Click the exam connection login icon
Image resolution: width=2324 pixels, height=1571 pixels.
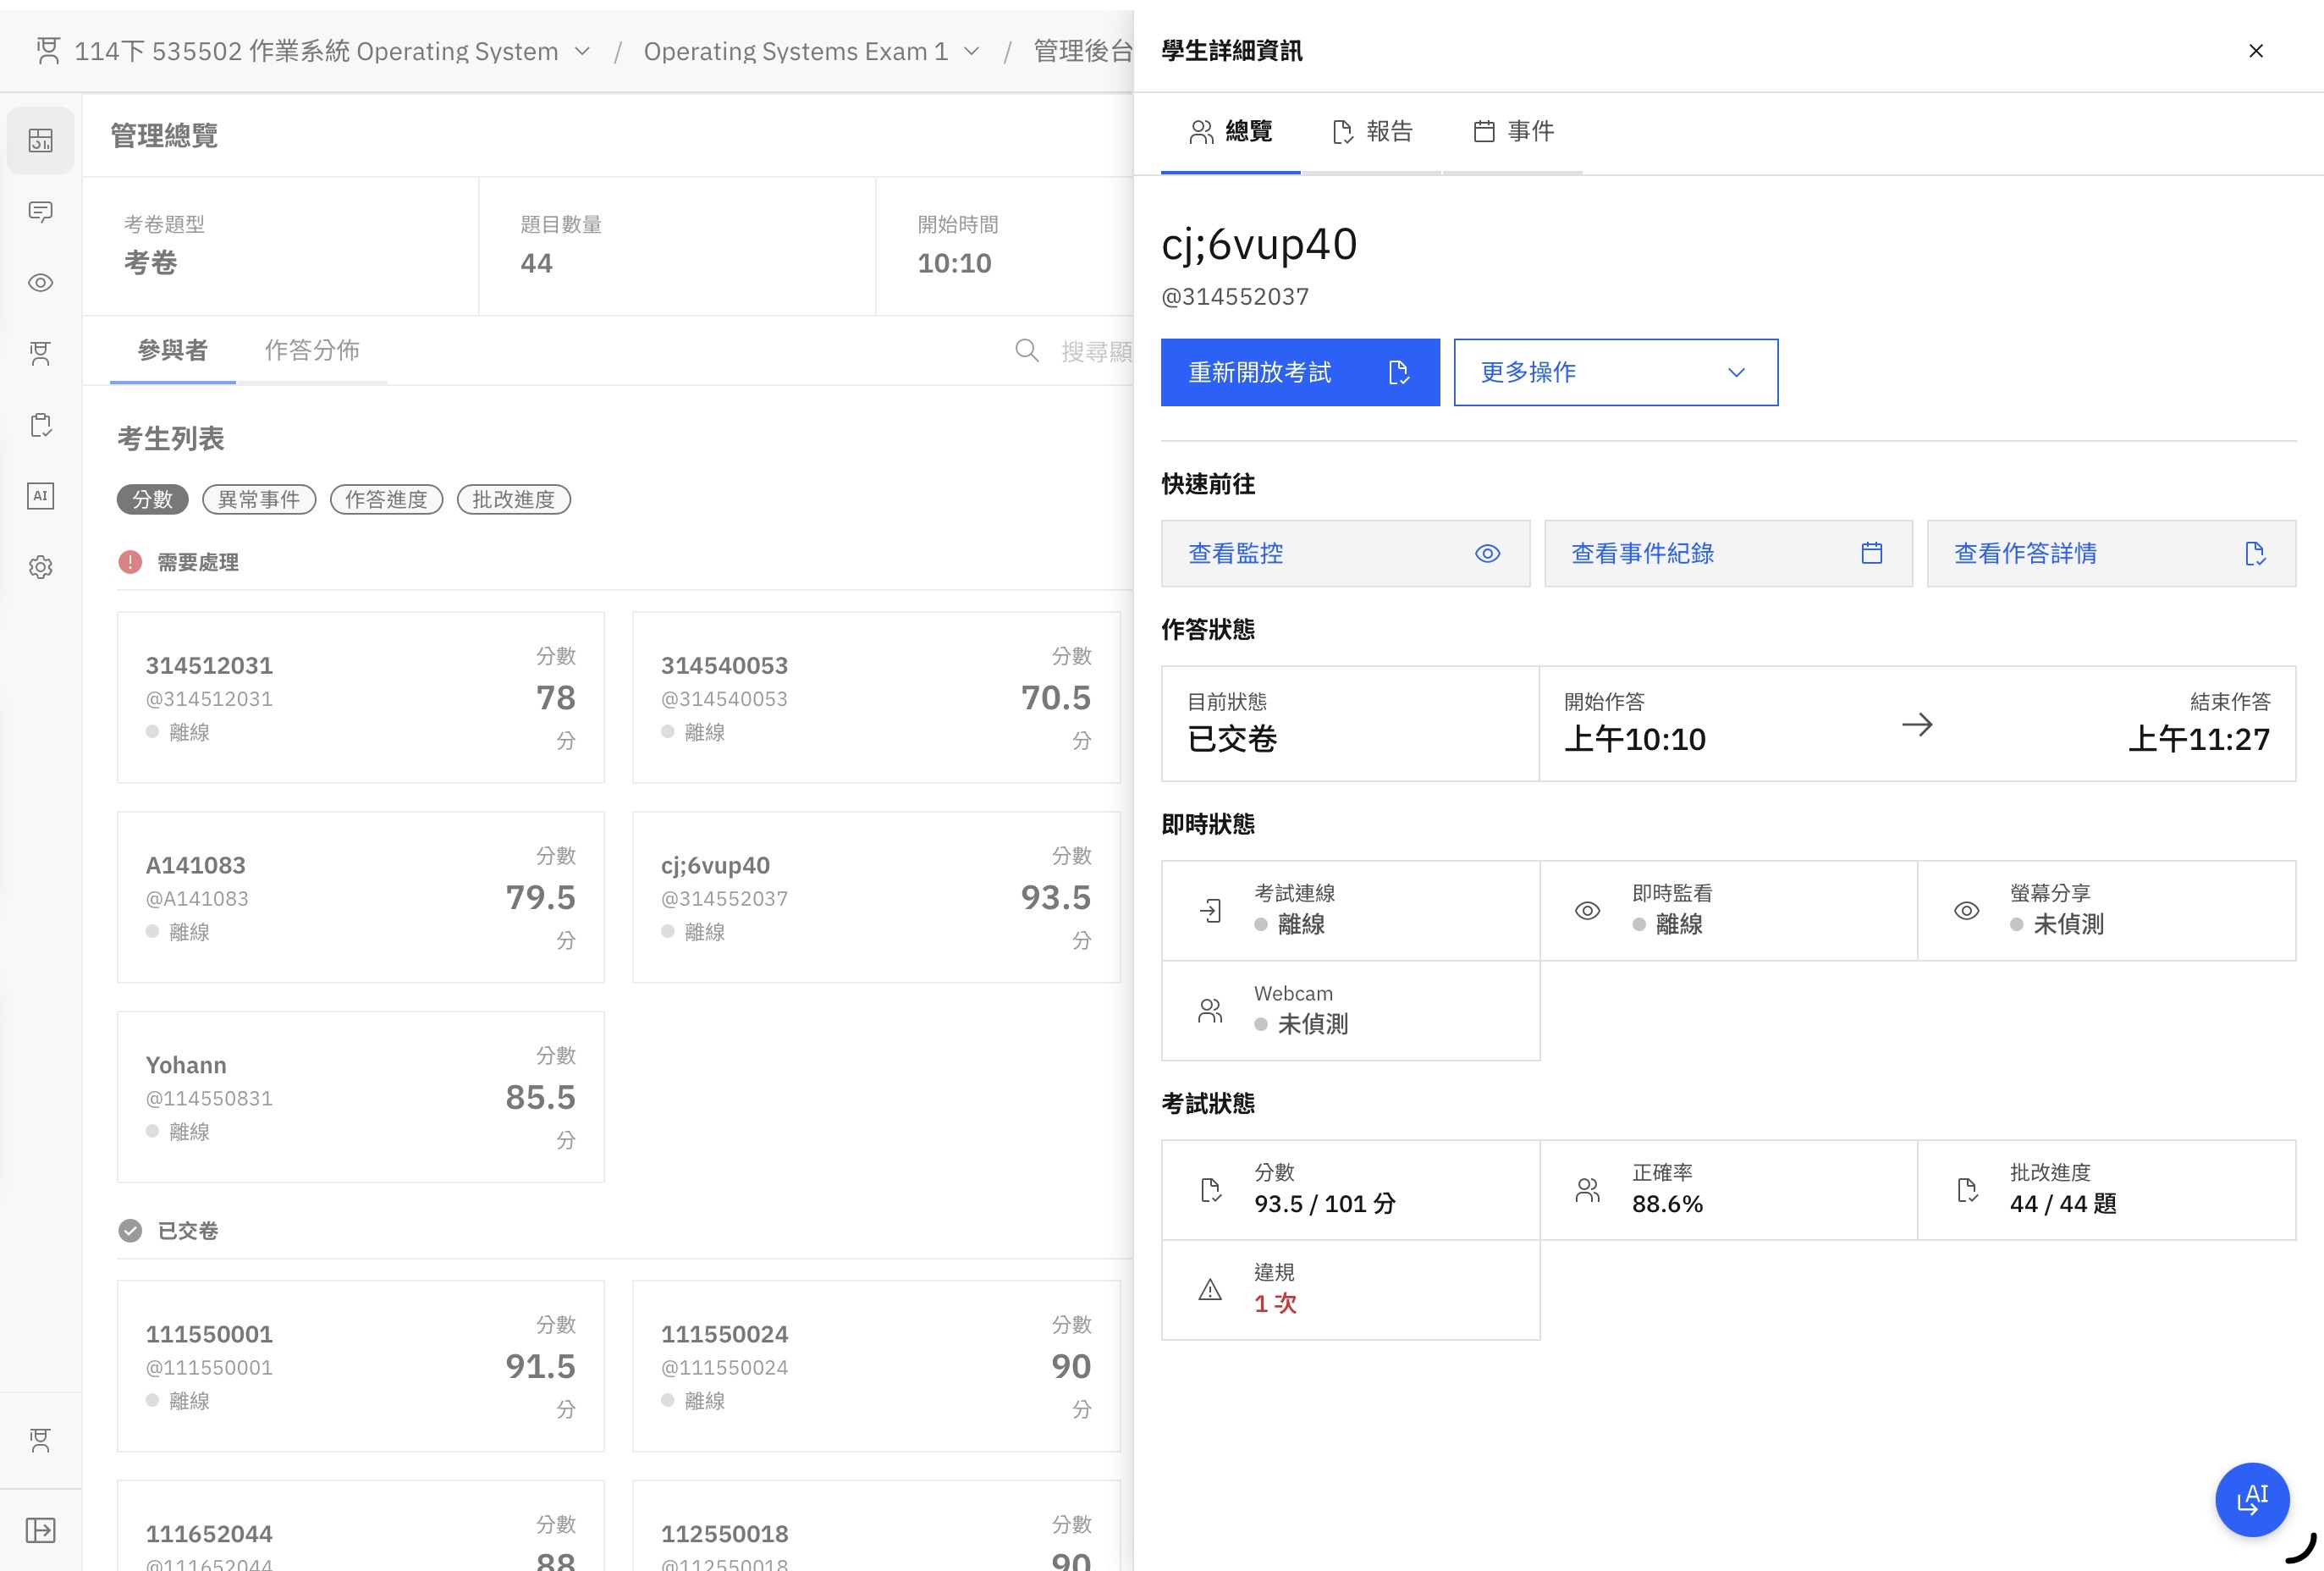pos(1210,911)
